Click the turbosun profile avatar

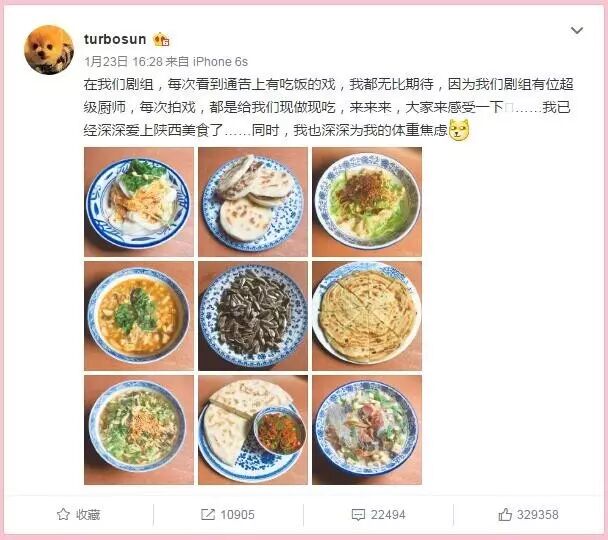[x=49, y=50]
